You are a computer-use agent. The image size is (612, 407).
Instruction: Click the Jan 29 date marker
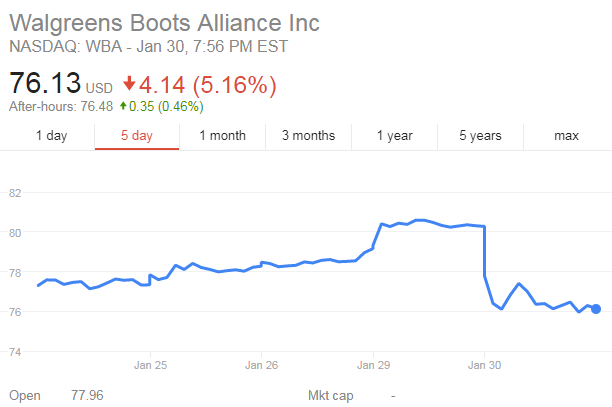(373, 363)
